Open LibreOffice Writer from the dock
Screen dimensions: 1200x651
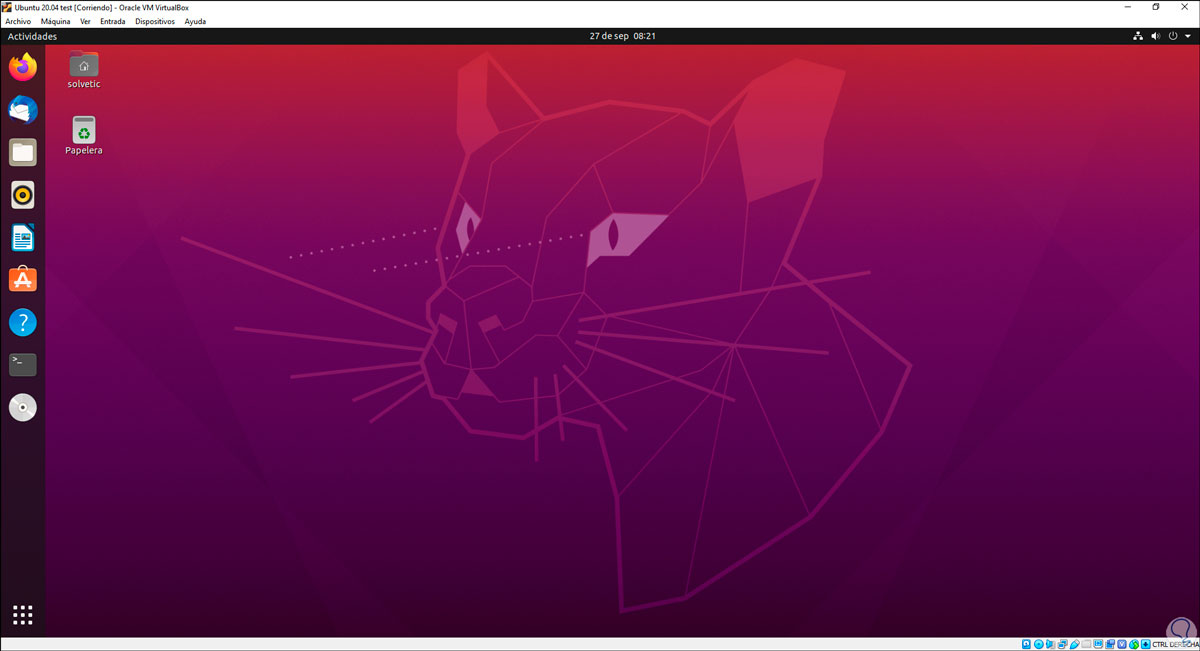tap(23, 237)
